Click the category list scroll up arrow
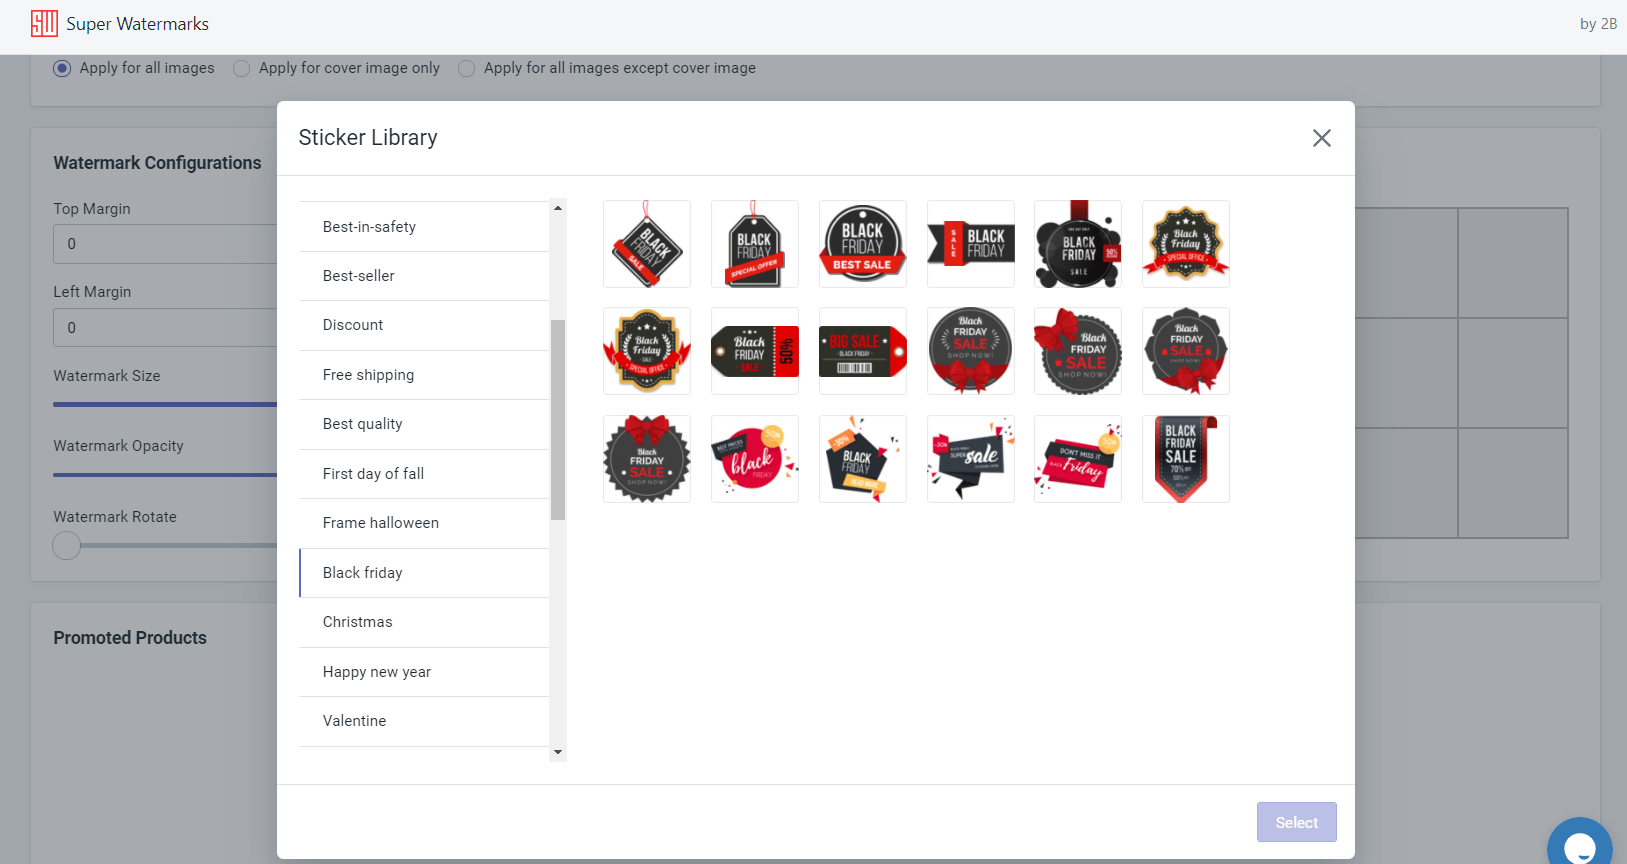1627x864 pixels. (558, 207)
